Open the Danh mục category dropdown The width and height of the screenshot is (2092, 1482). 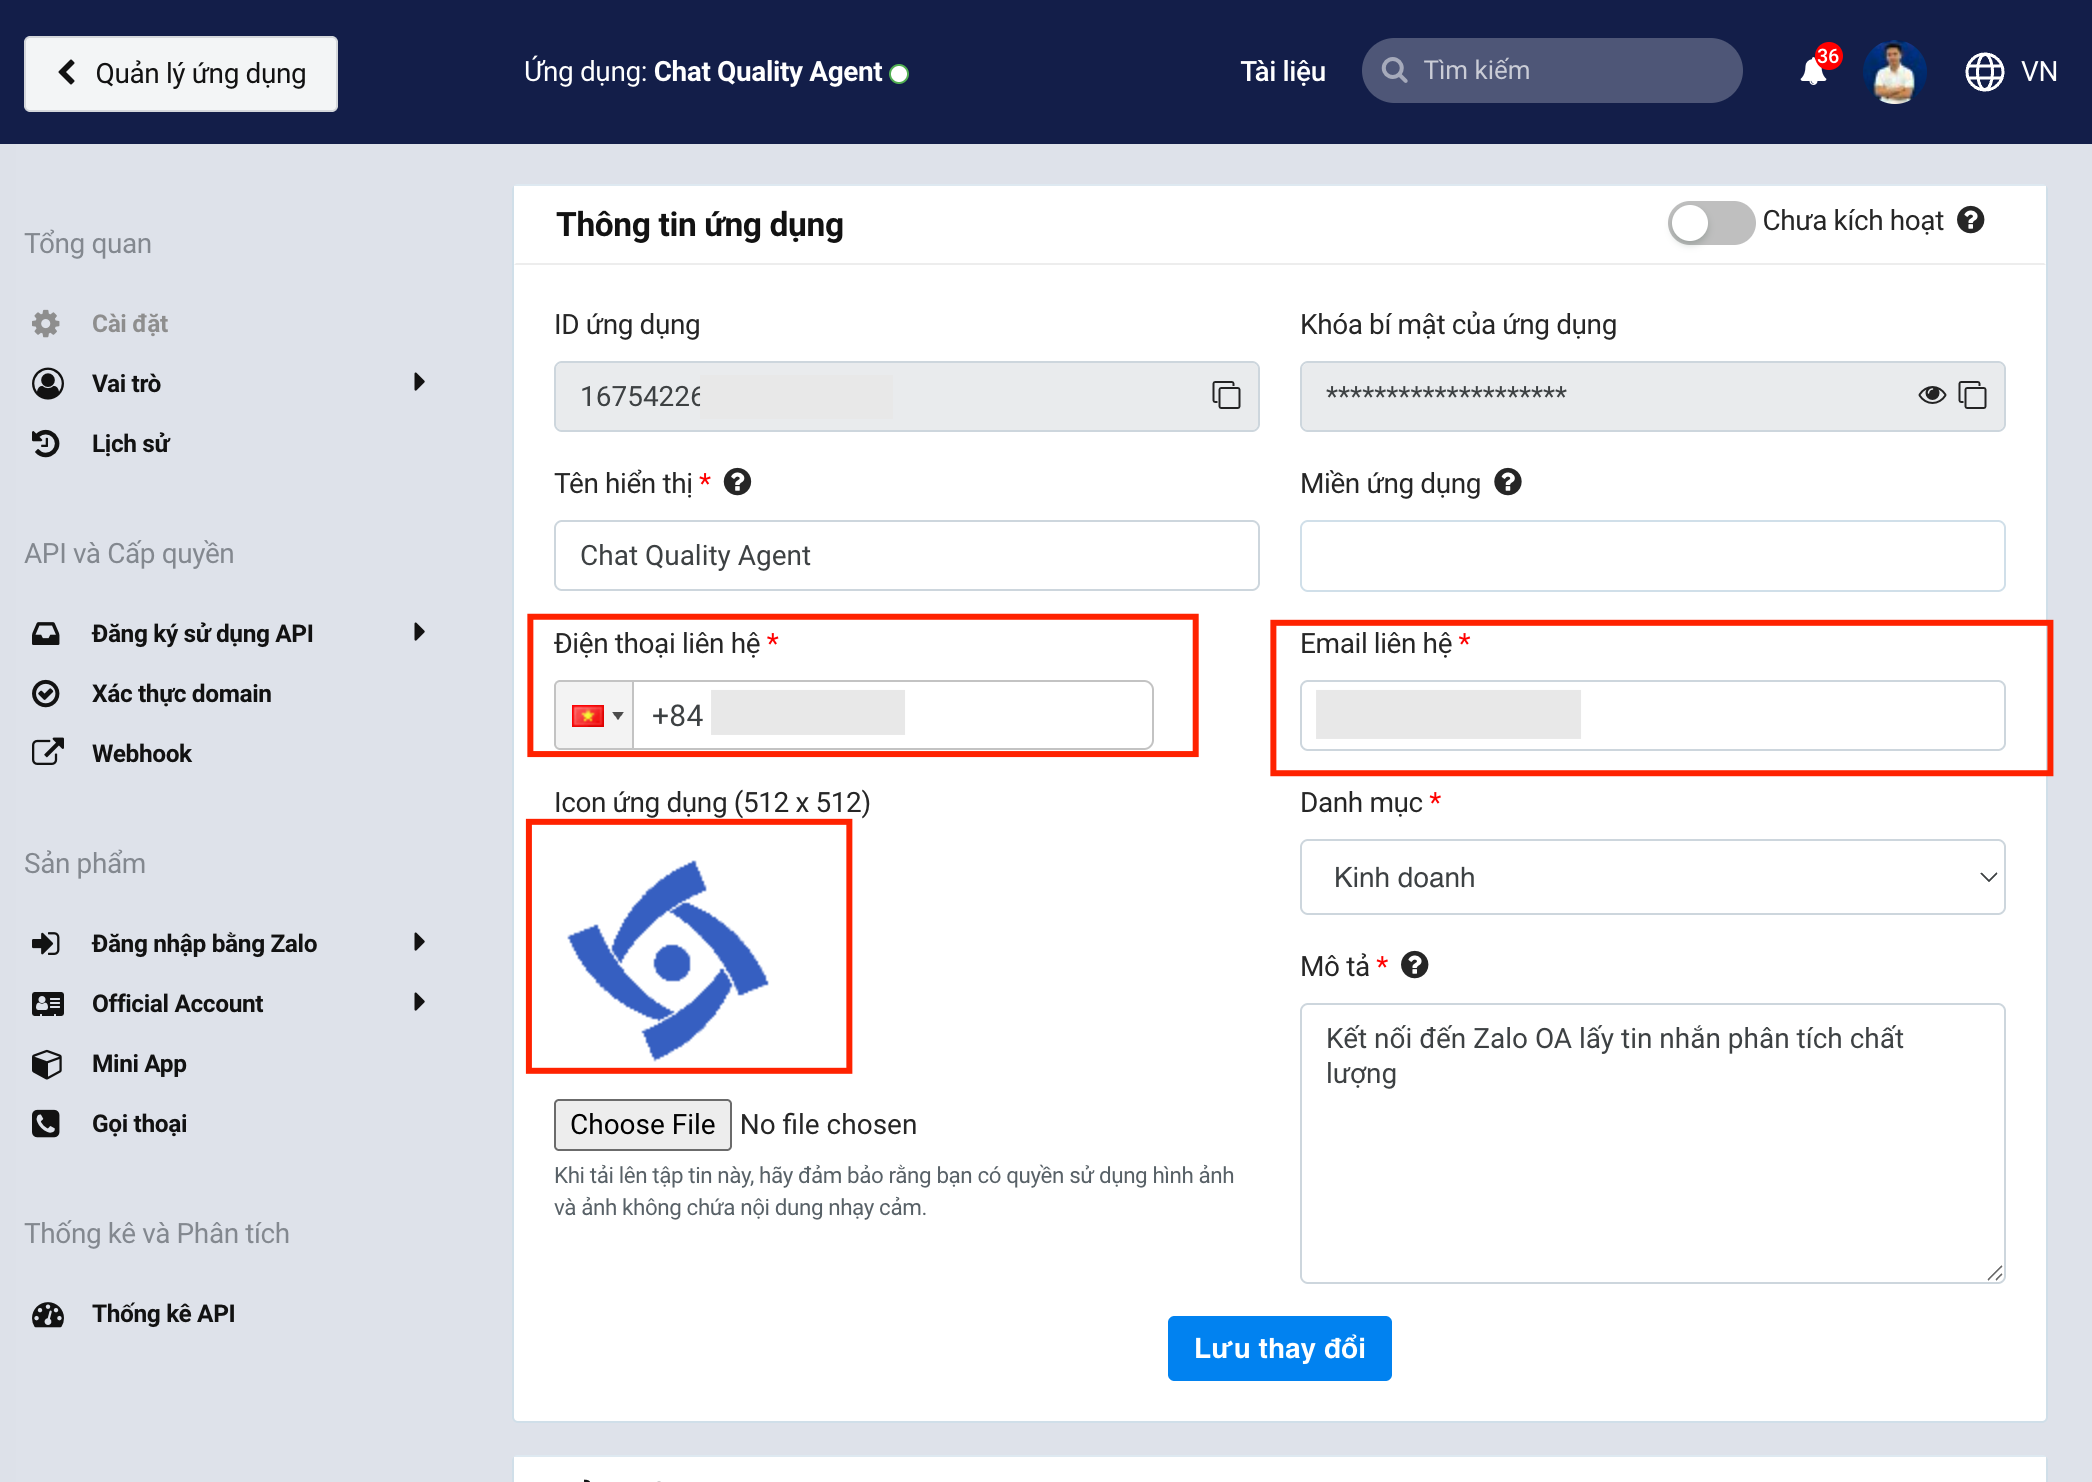pyautogui.click(x=1651, y=877)
